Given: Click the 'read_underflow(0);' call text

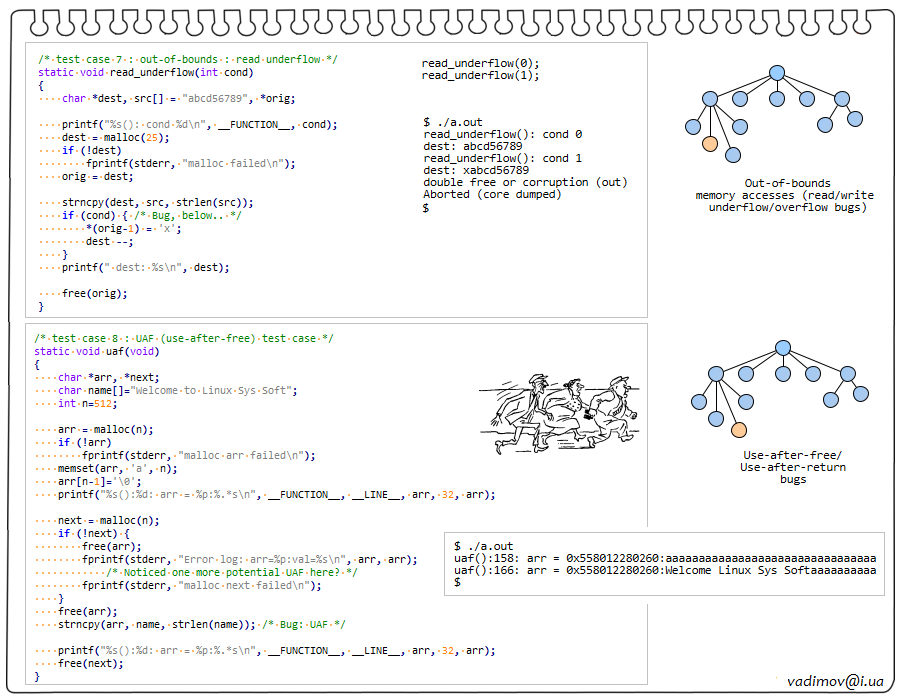Looking at the screenshot, I should (x=480, y=62).
